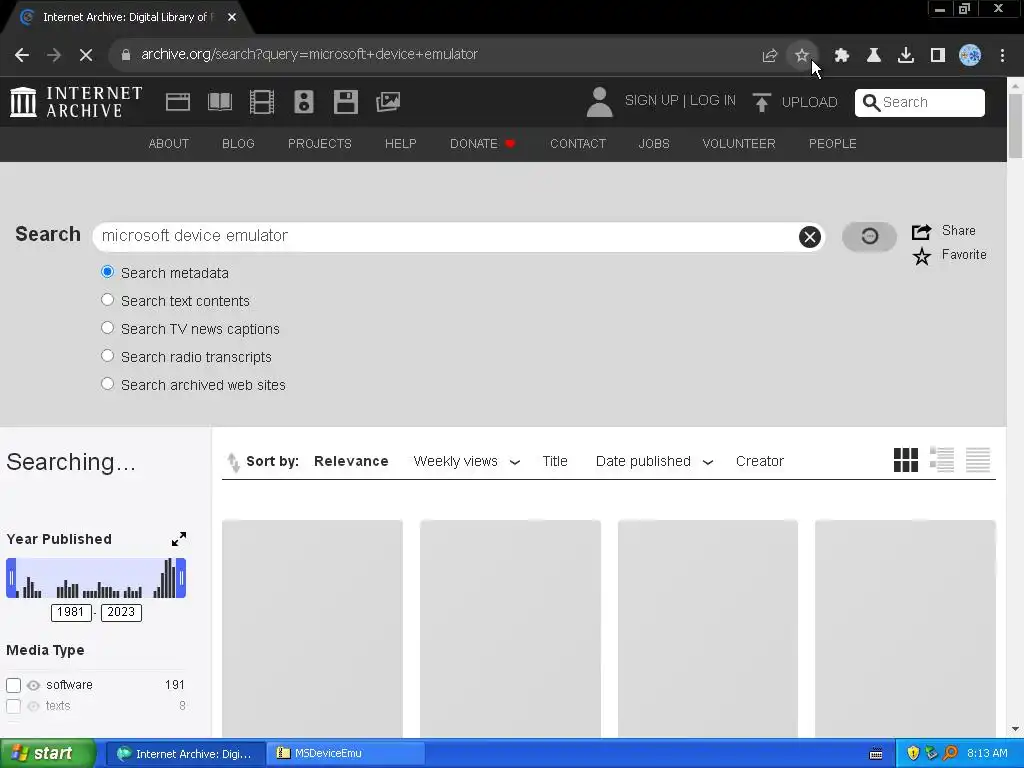Image resolution: width=1024 pixels, height=768 pixels.
Task: Open Chrome three-dot menu
Action: 1002,55
